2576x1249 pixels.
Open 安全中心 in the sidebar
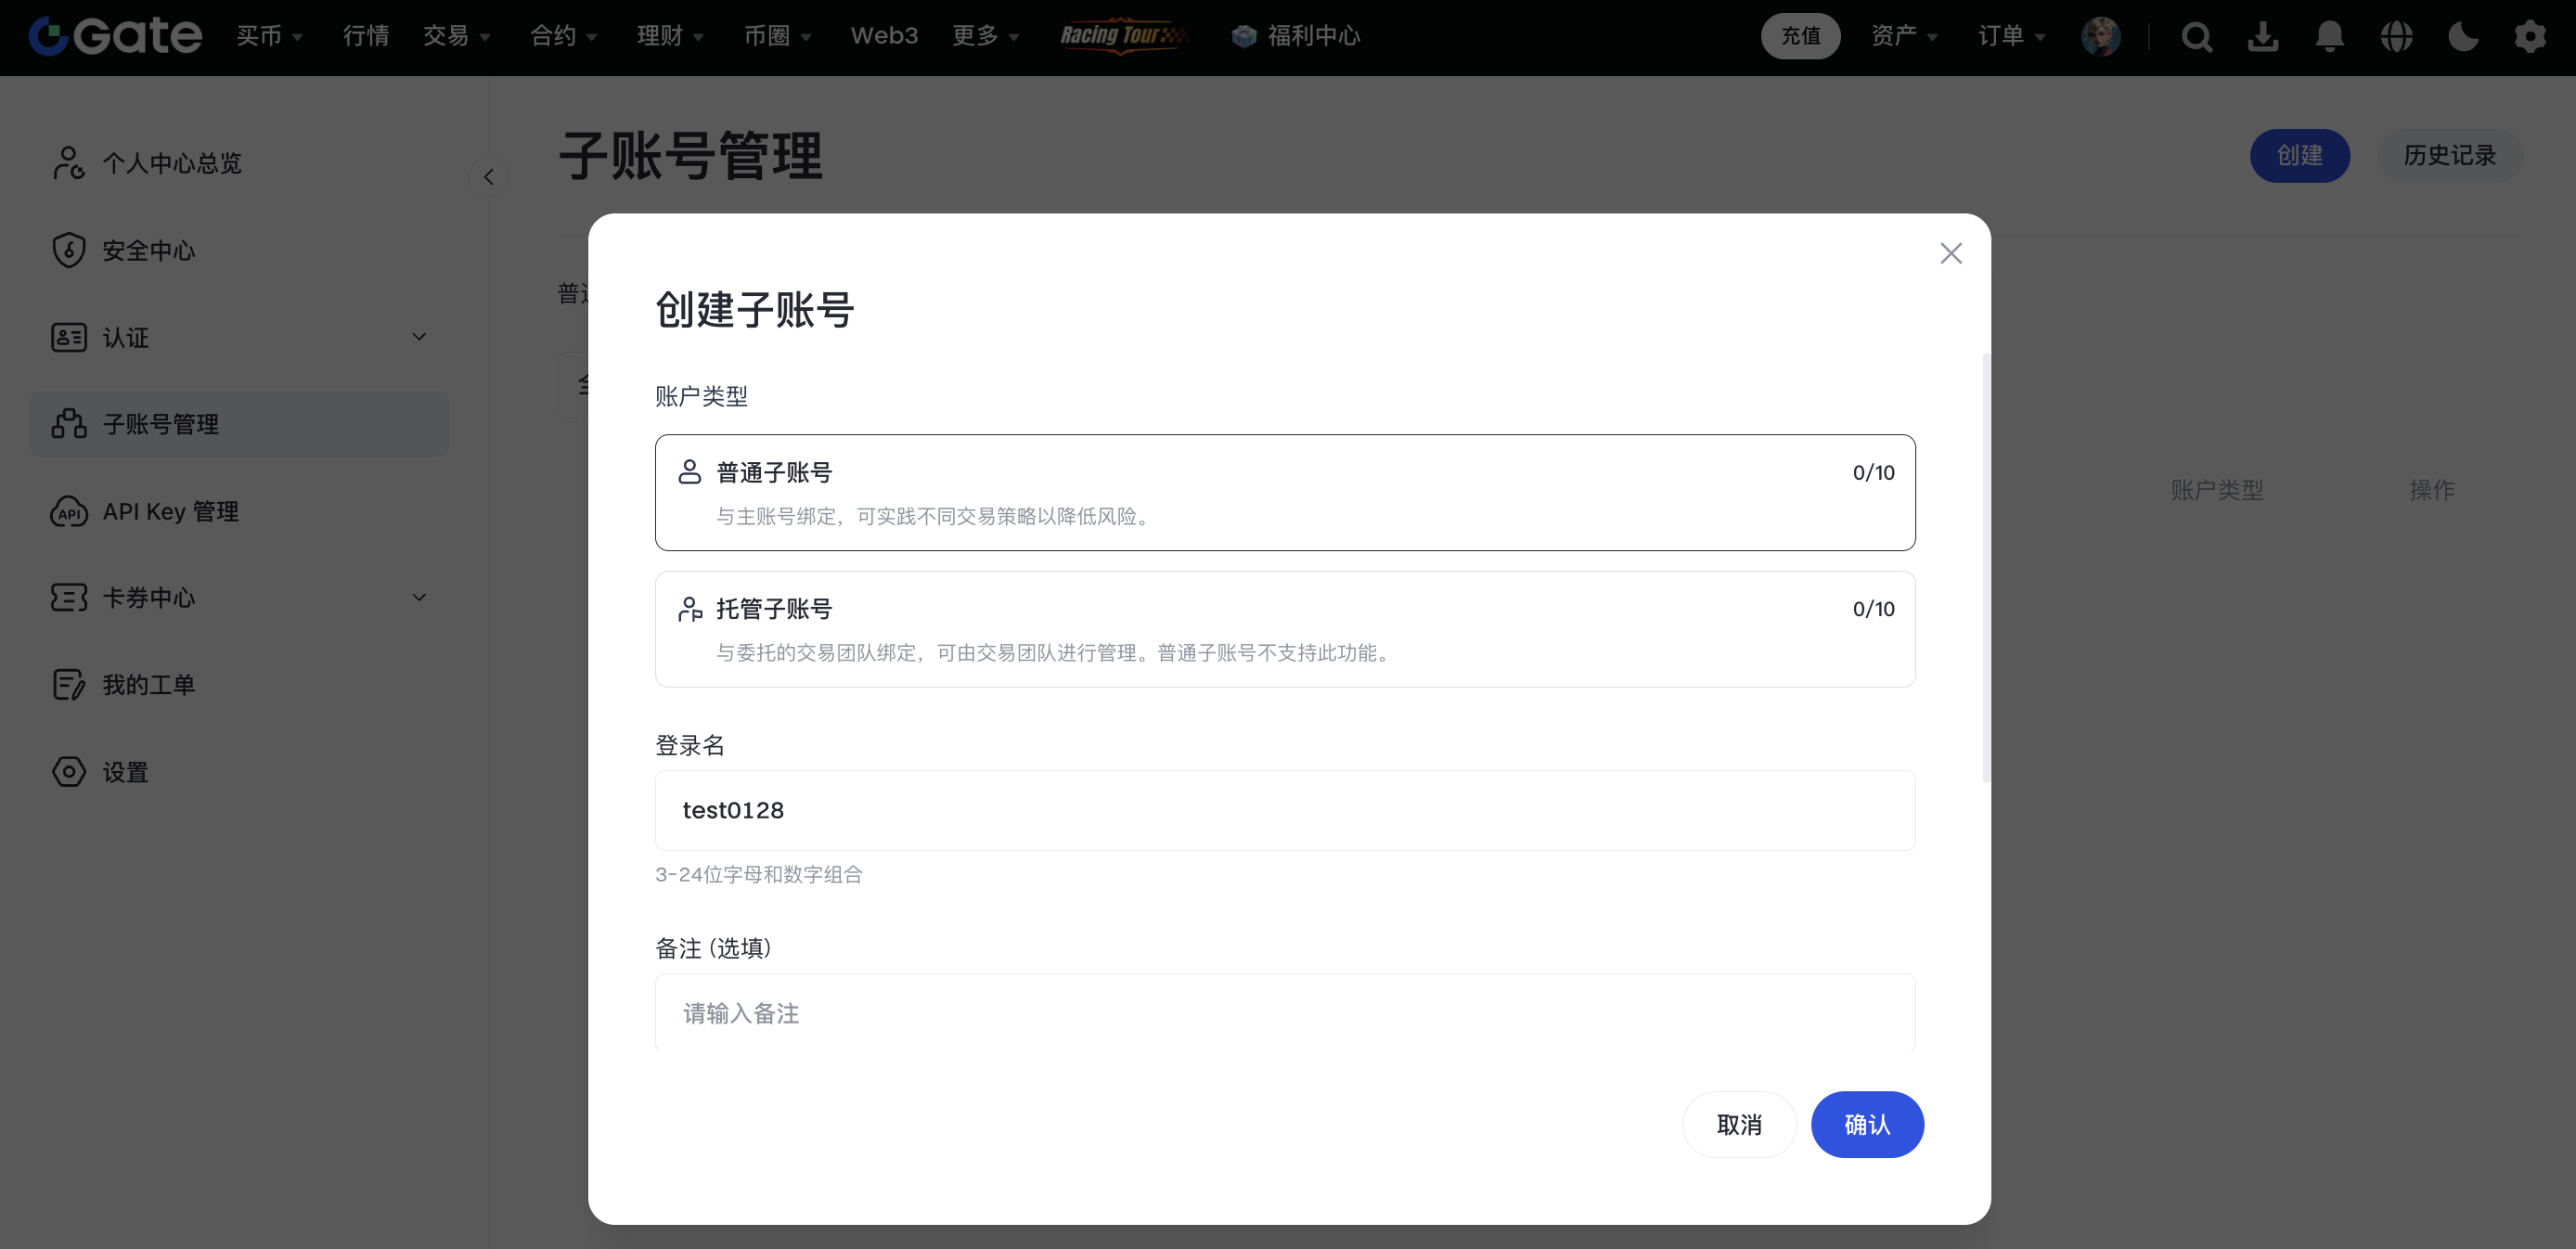pos(148,250)
